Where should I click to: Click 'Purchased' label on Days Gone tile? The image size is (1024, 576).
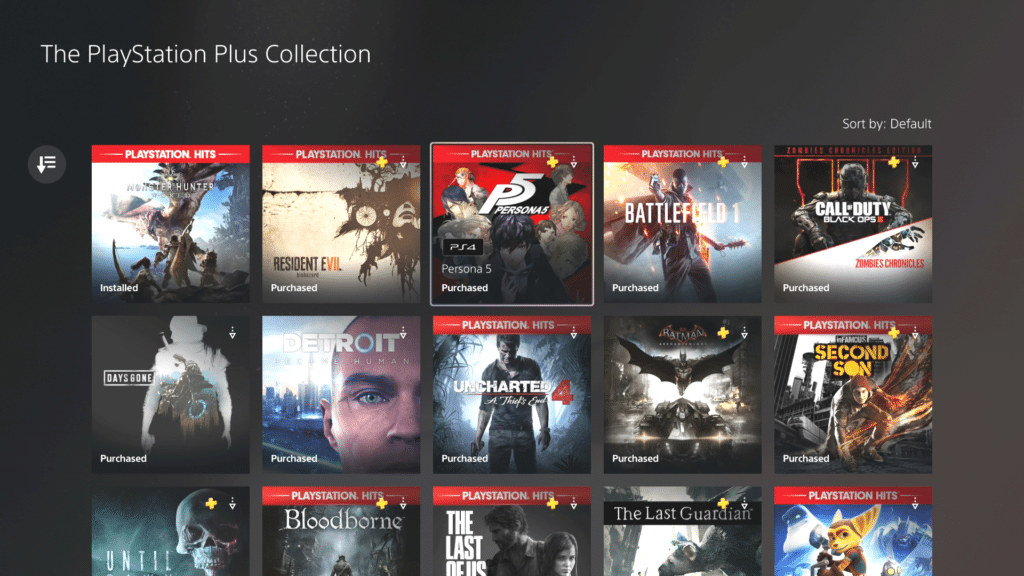(x=123, y=458)
